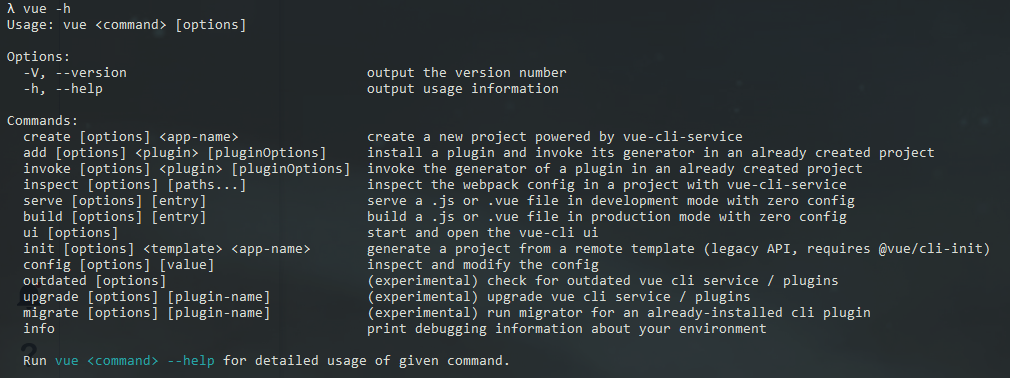Click the 'create [options] <app-name>' command
Viewport: 1010px width, 378px height.
pos(131,137)
